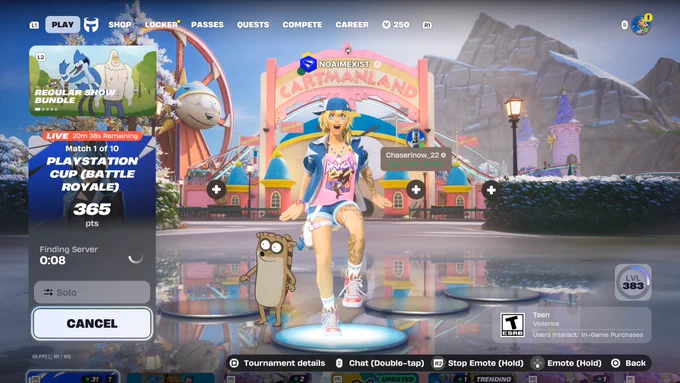This screenshot has width=680, height=383.
Task: Click the Chaserinow_22 avatar icon
Action: 416,138
